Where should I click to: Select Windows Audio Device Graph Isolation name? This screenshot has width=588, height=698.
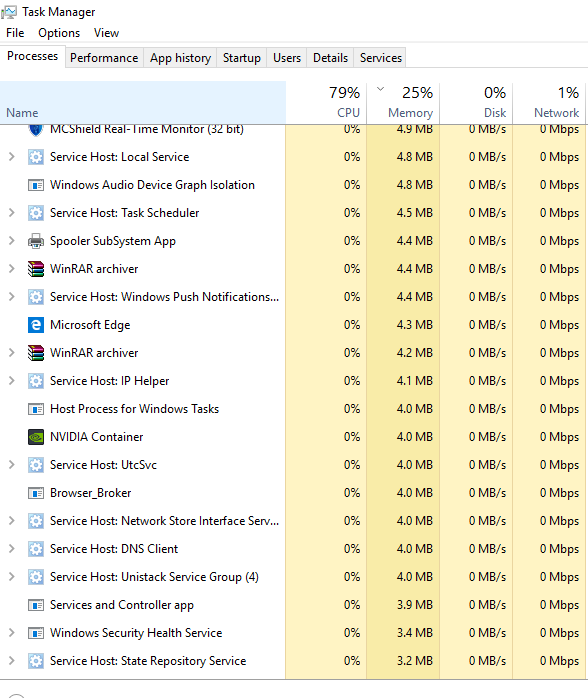tap(152, 185)
